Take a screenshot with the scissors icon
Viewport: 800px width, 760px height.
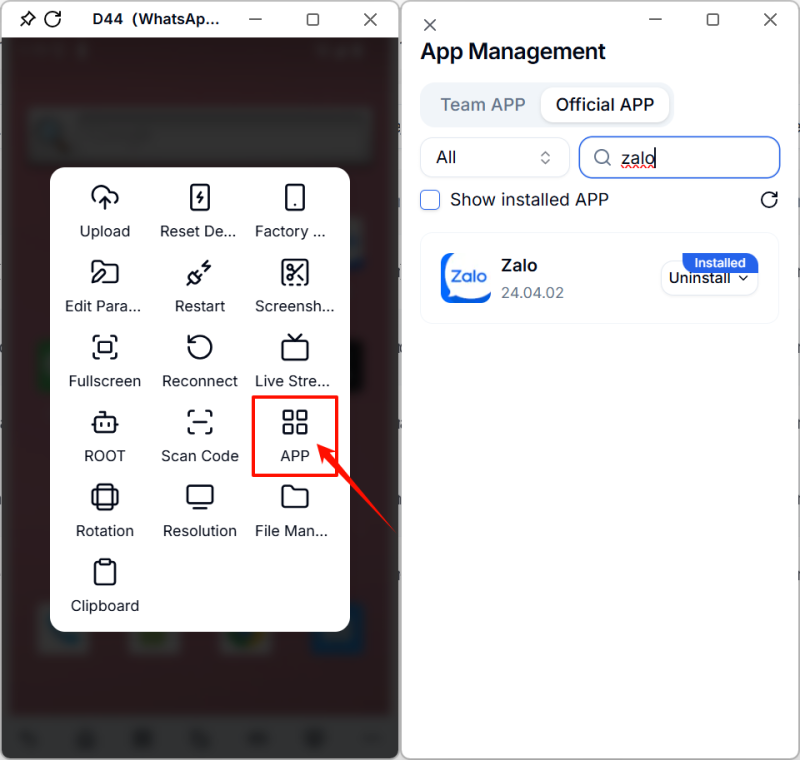tap(295, 272)
